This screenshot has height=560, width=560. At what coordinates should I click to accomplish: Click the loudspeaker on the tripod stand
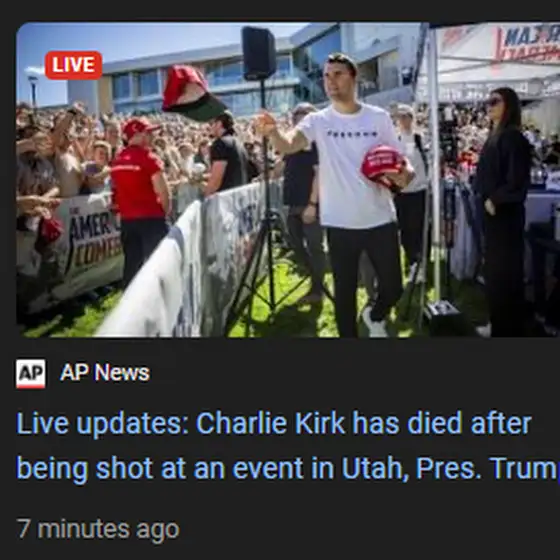pos(259,53)
